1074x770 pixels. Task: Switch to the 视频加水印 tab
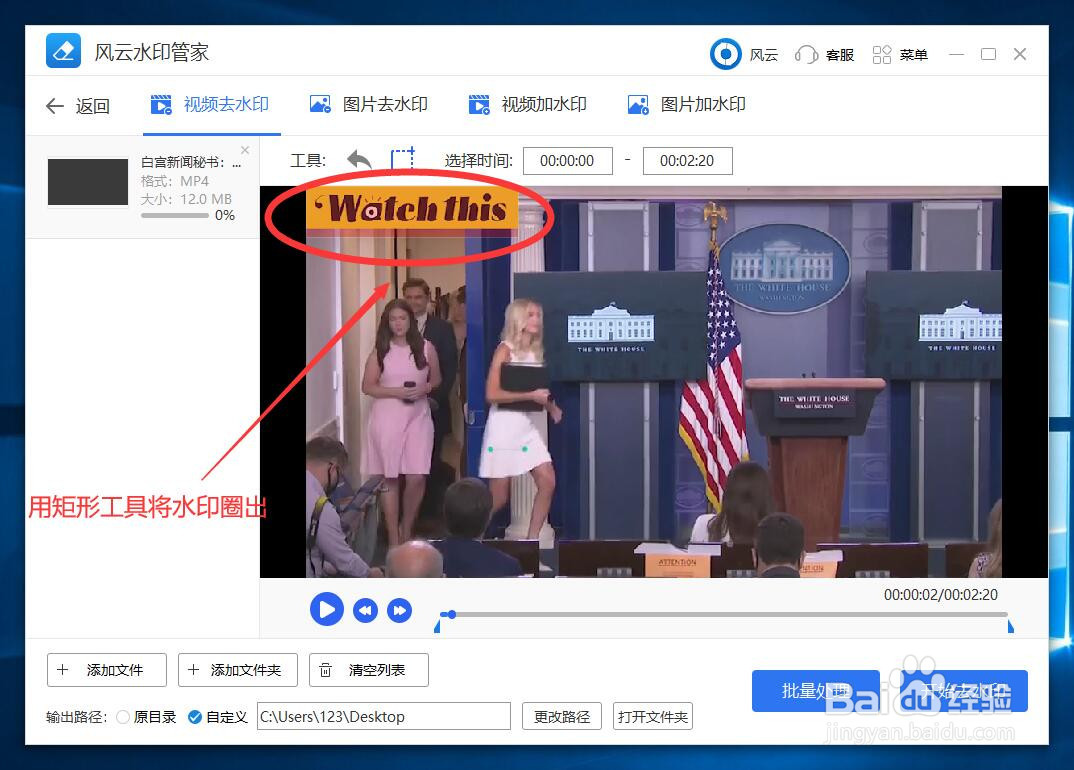pyautogui.click(x=529, y=103)
